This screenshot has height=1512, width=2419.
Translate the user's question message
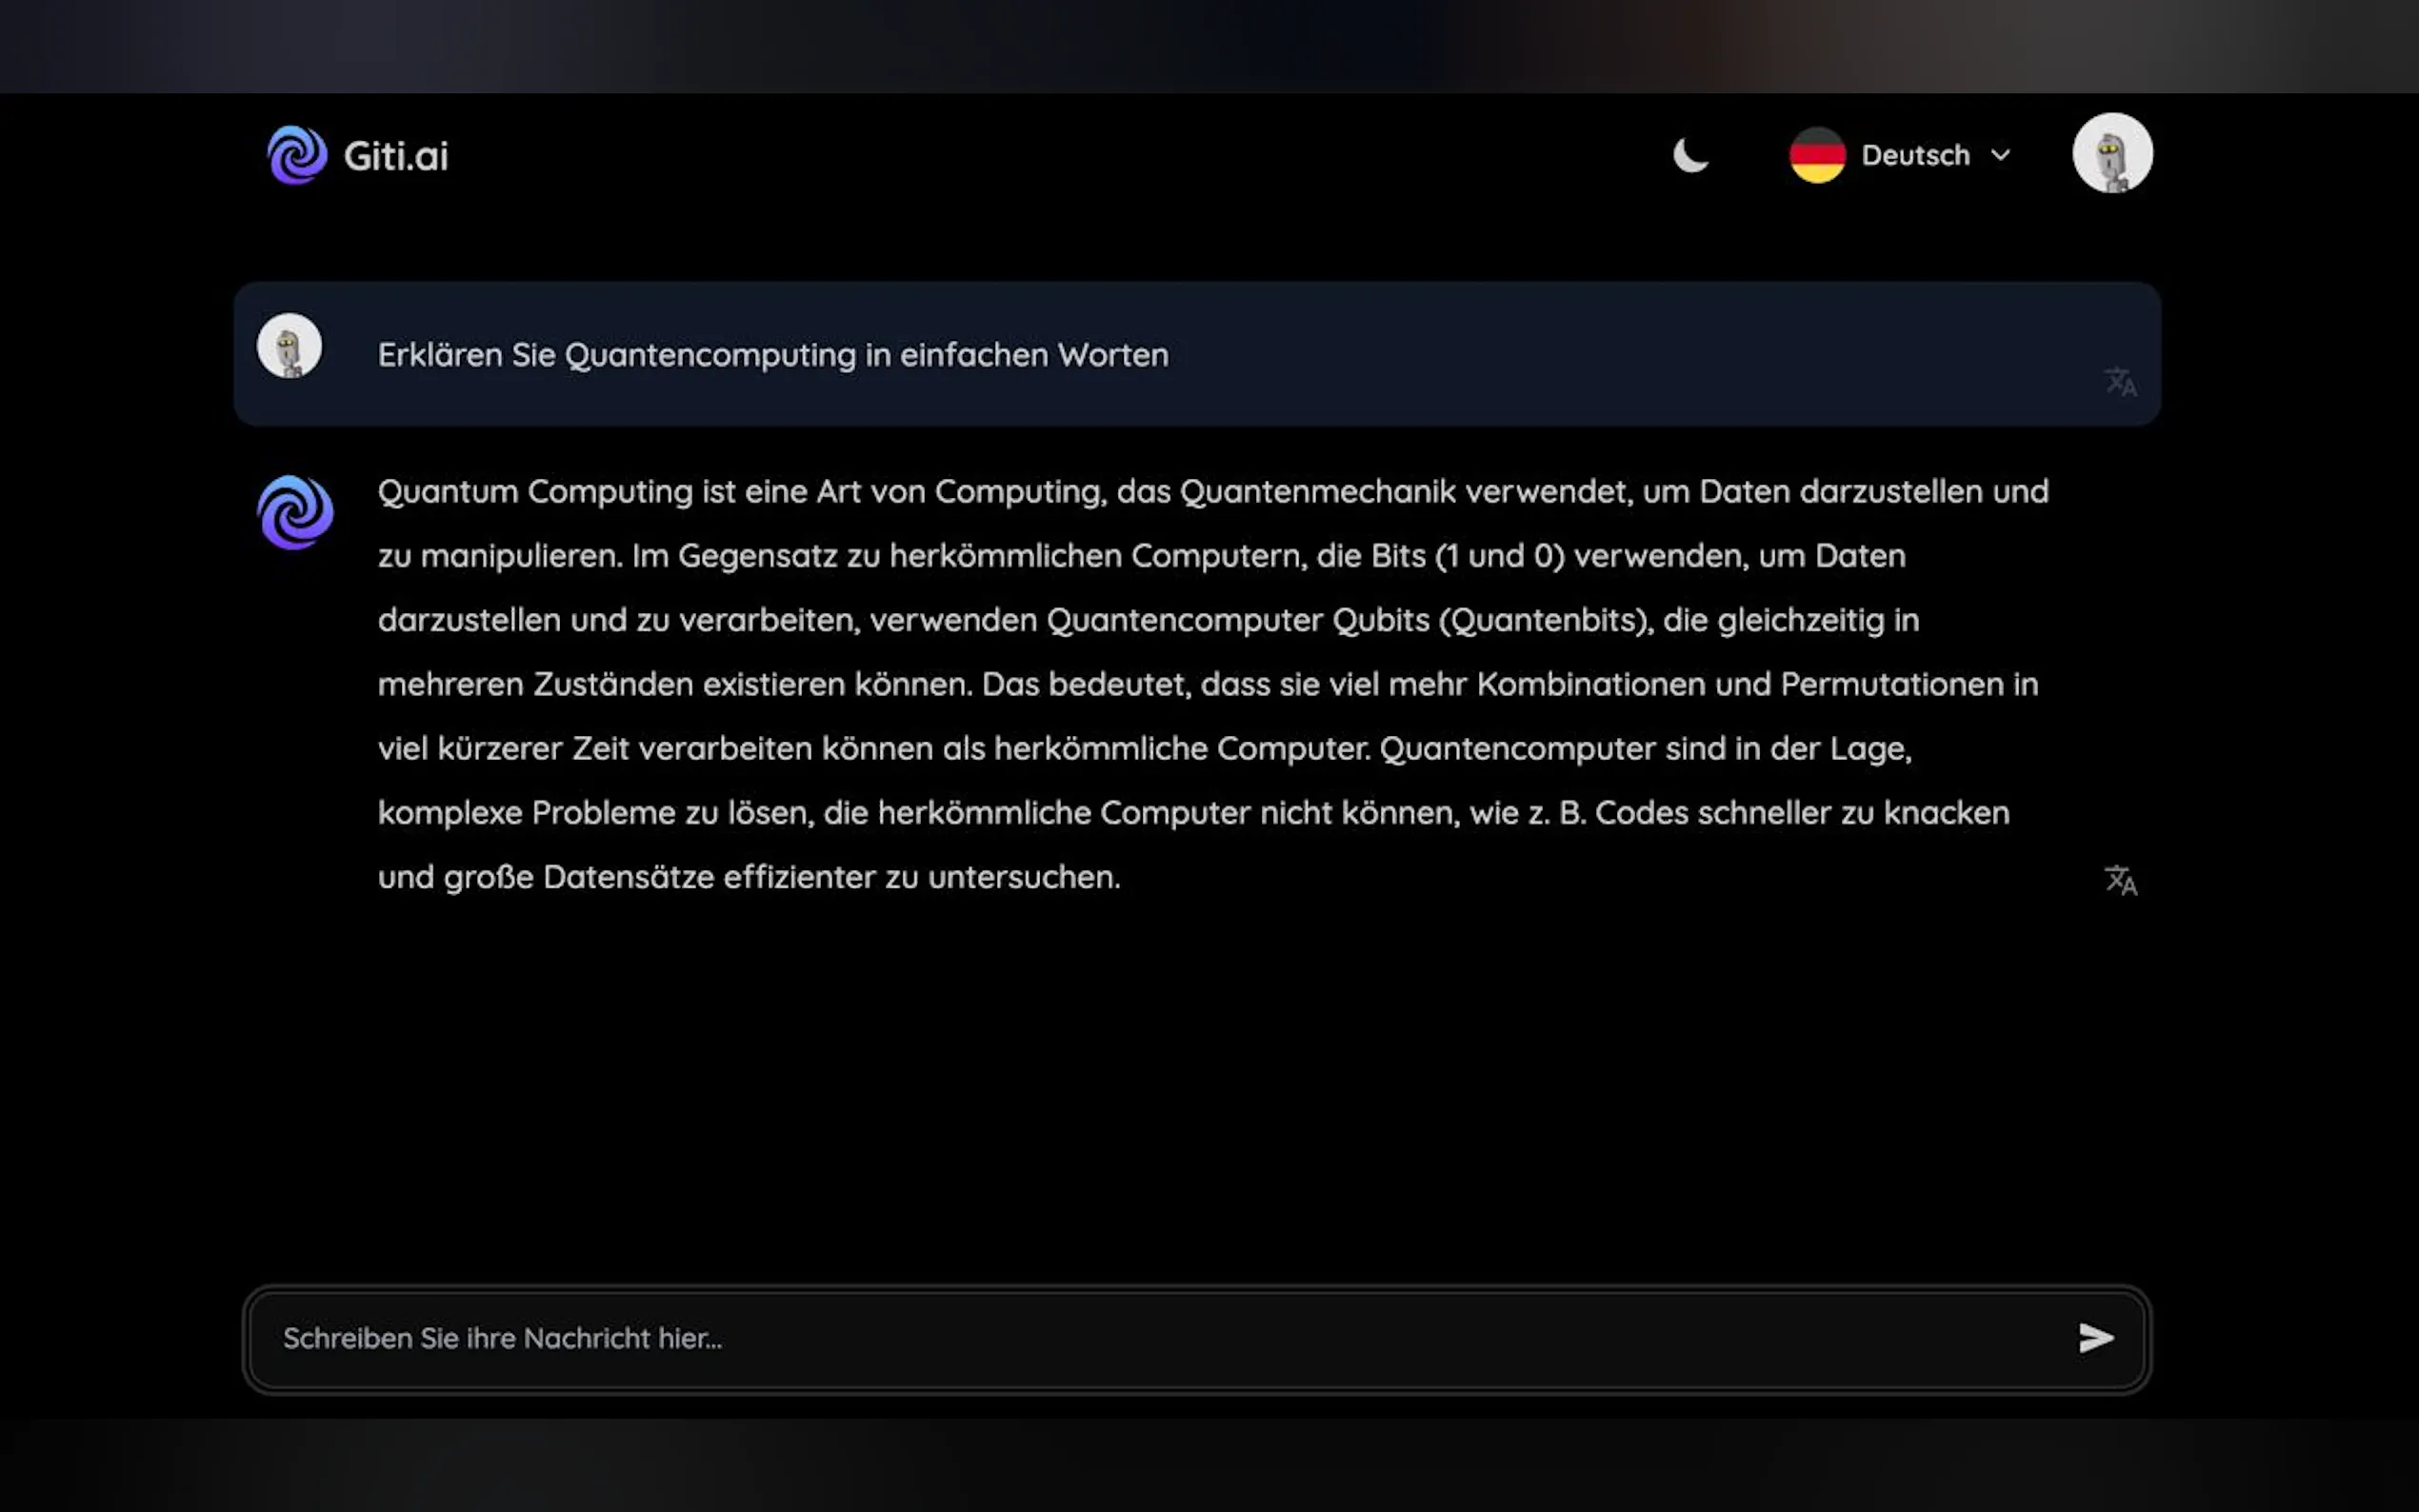2119,382
